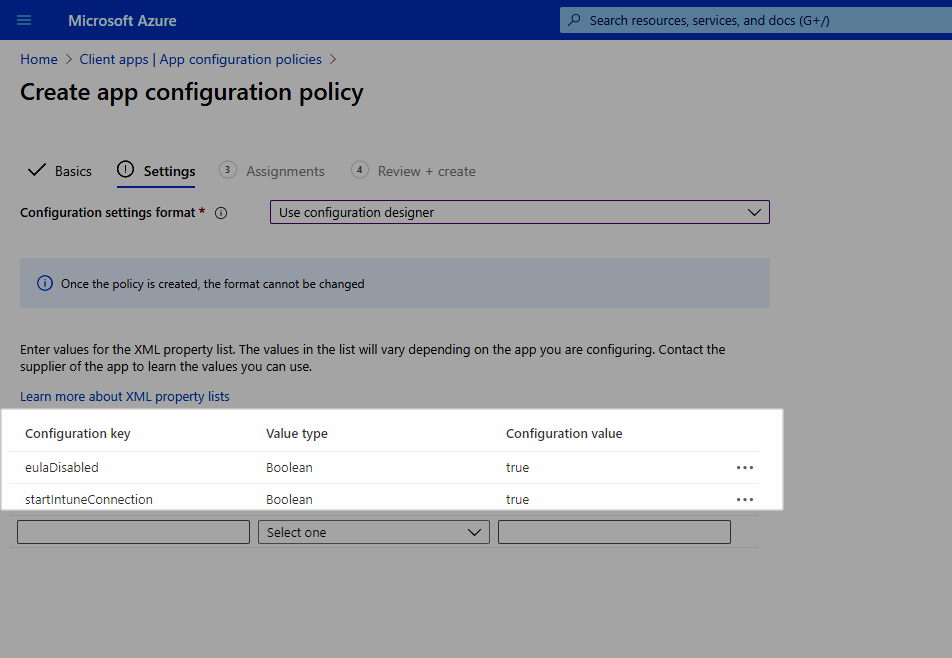Click the search magnifier icon
Image resolution: width=952 pixels, height=658 pixels.
(x=574, y=20)
